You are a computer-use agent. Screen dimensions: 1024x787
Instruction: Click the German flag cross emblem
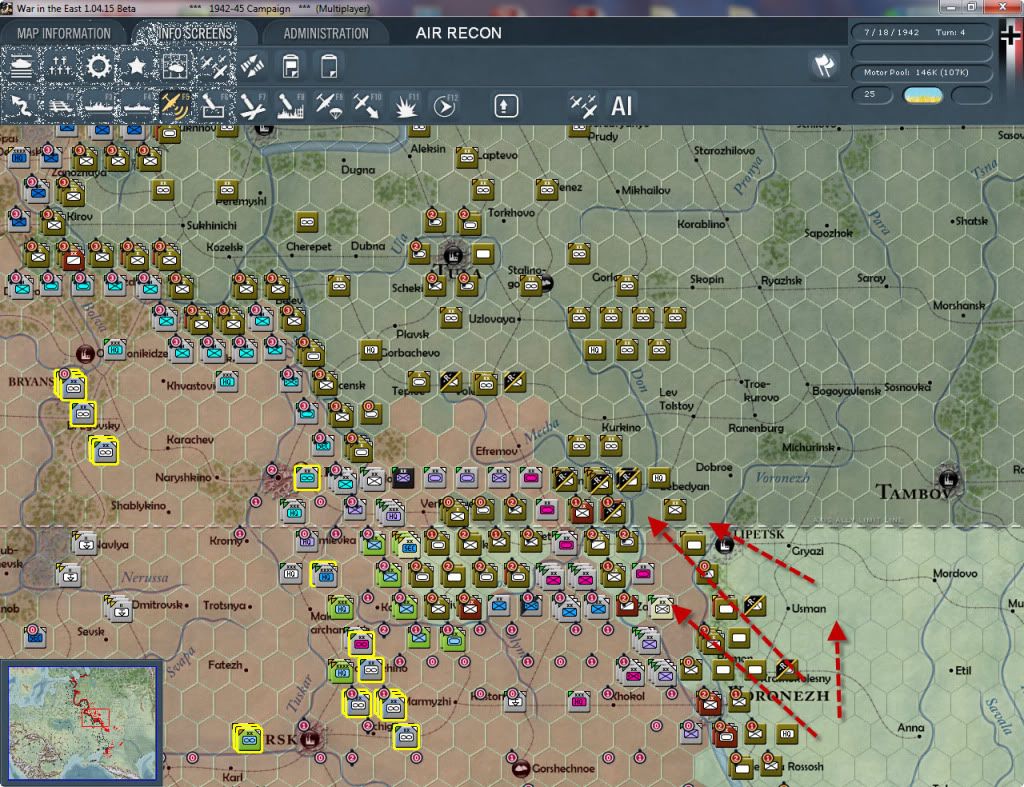click(x=1011, y=35)
